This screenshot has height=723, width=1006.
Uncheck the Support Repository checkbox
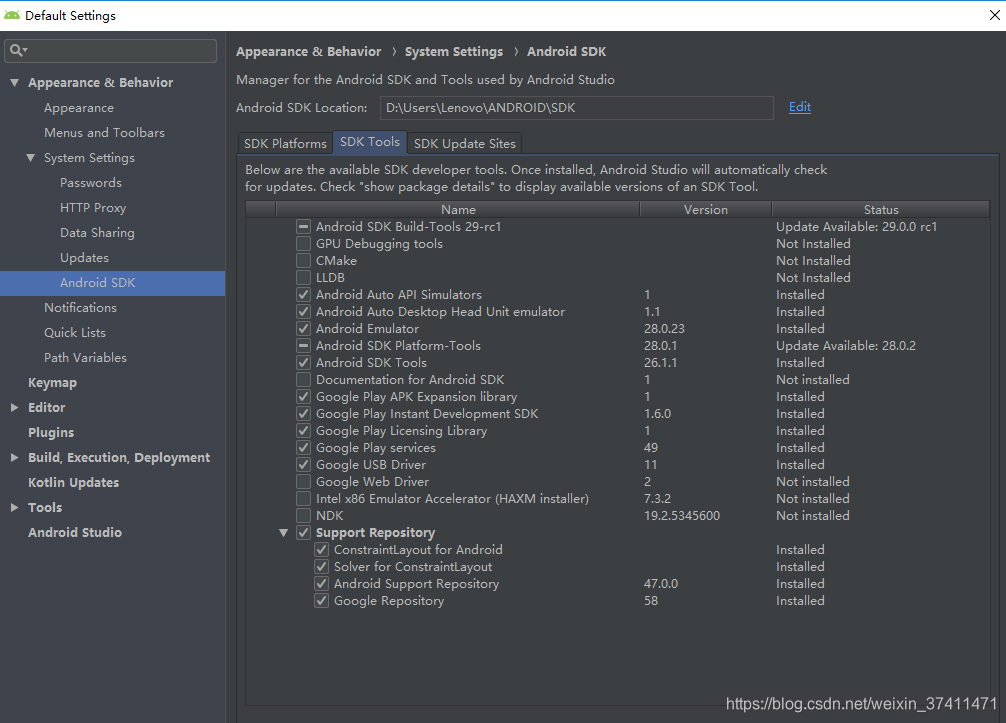tap(303, 532)
